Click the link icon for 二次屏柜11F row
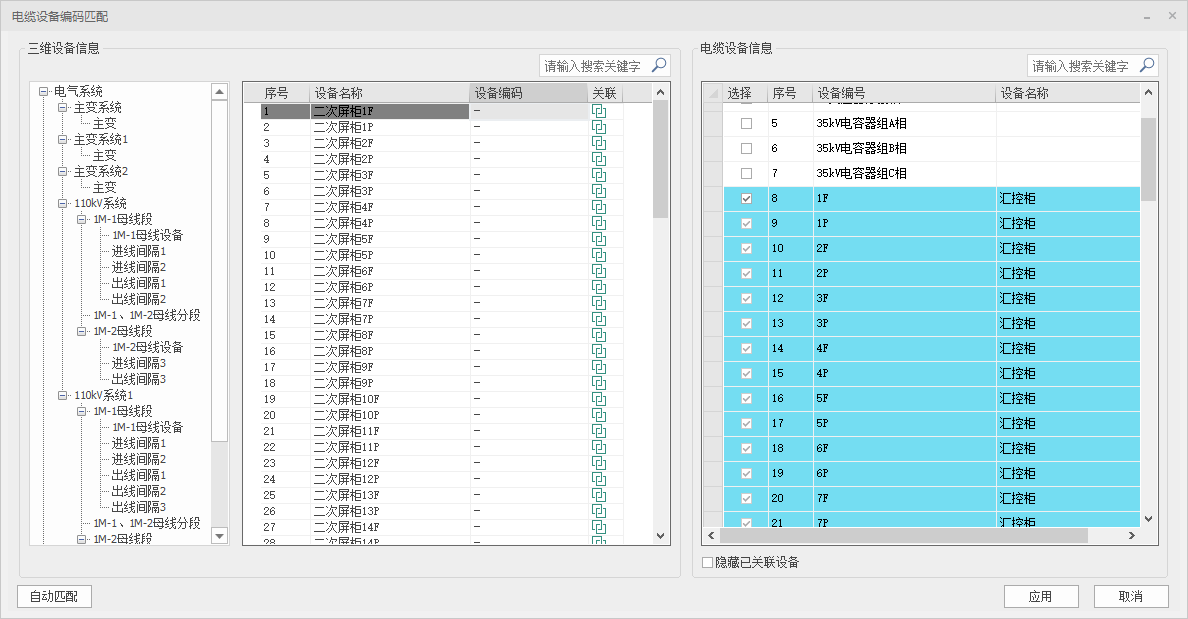The height and width of the screenshot is (619, 1188). point(599,431)
